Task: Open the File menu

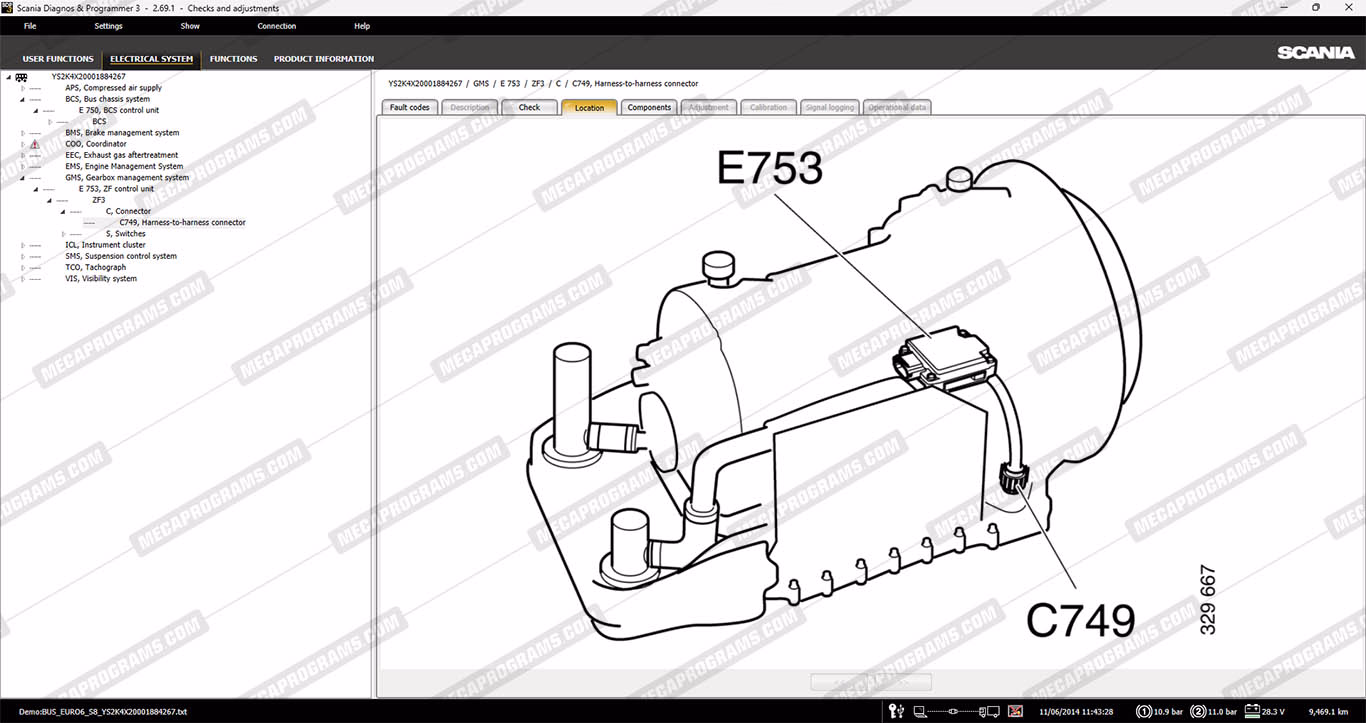Action: pyautogui.click(x=30, y=26)
